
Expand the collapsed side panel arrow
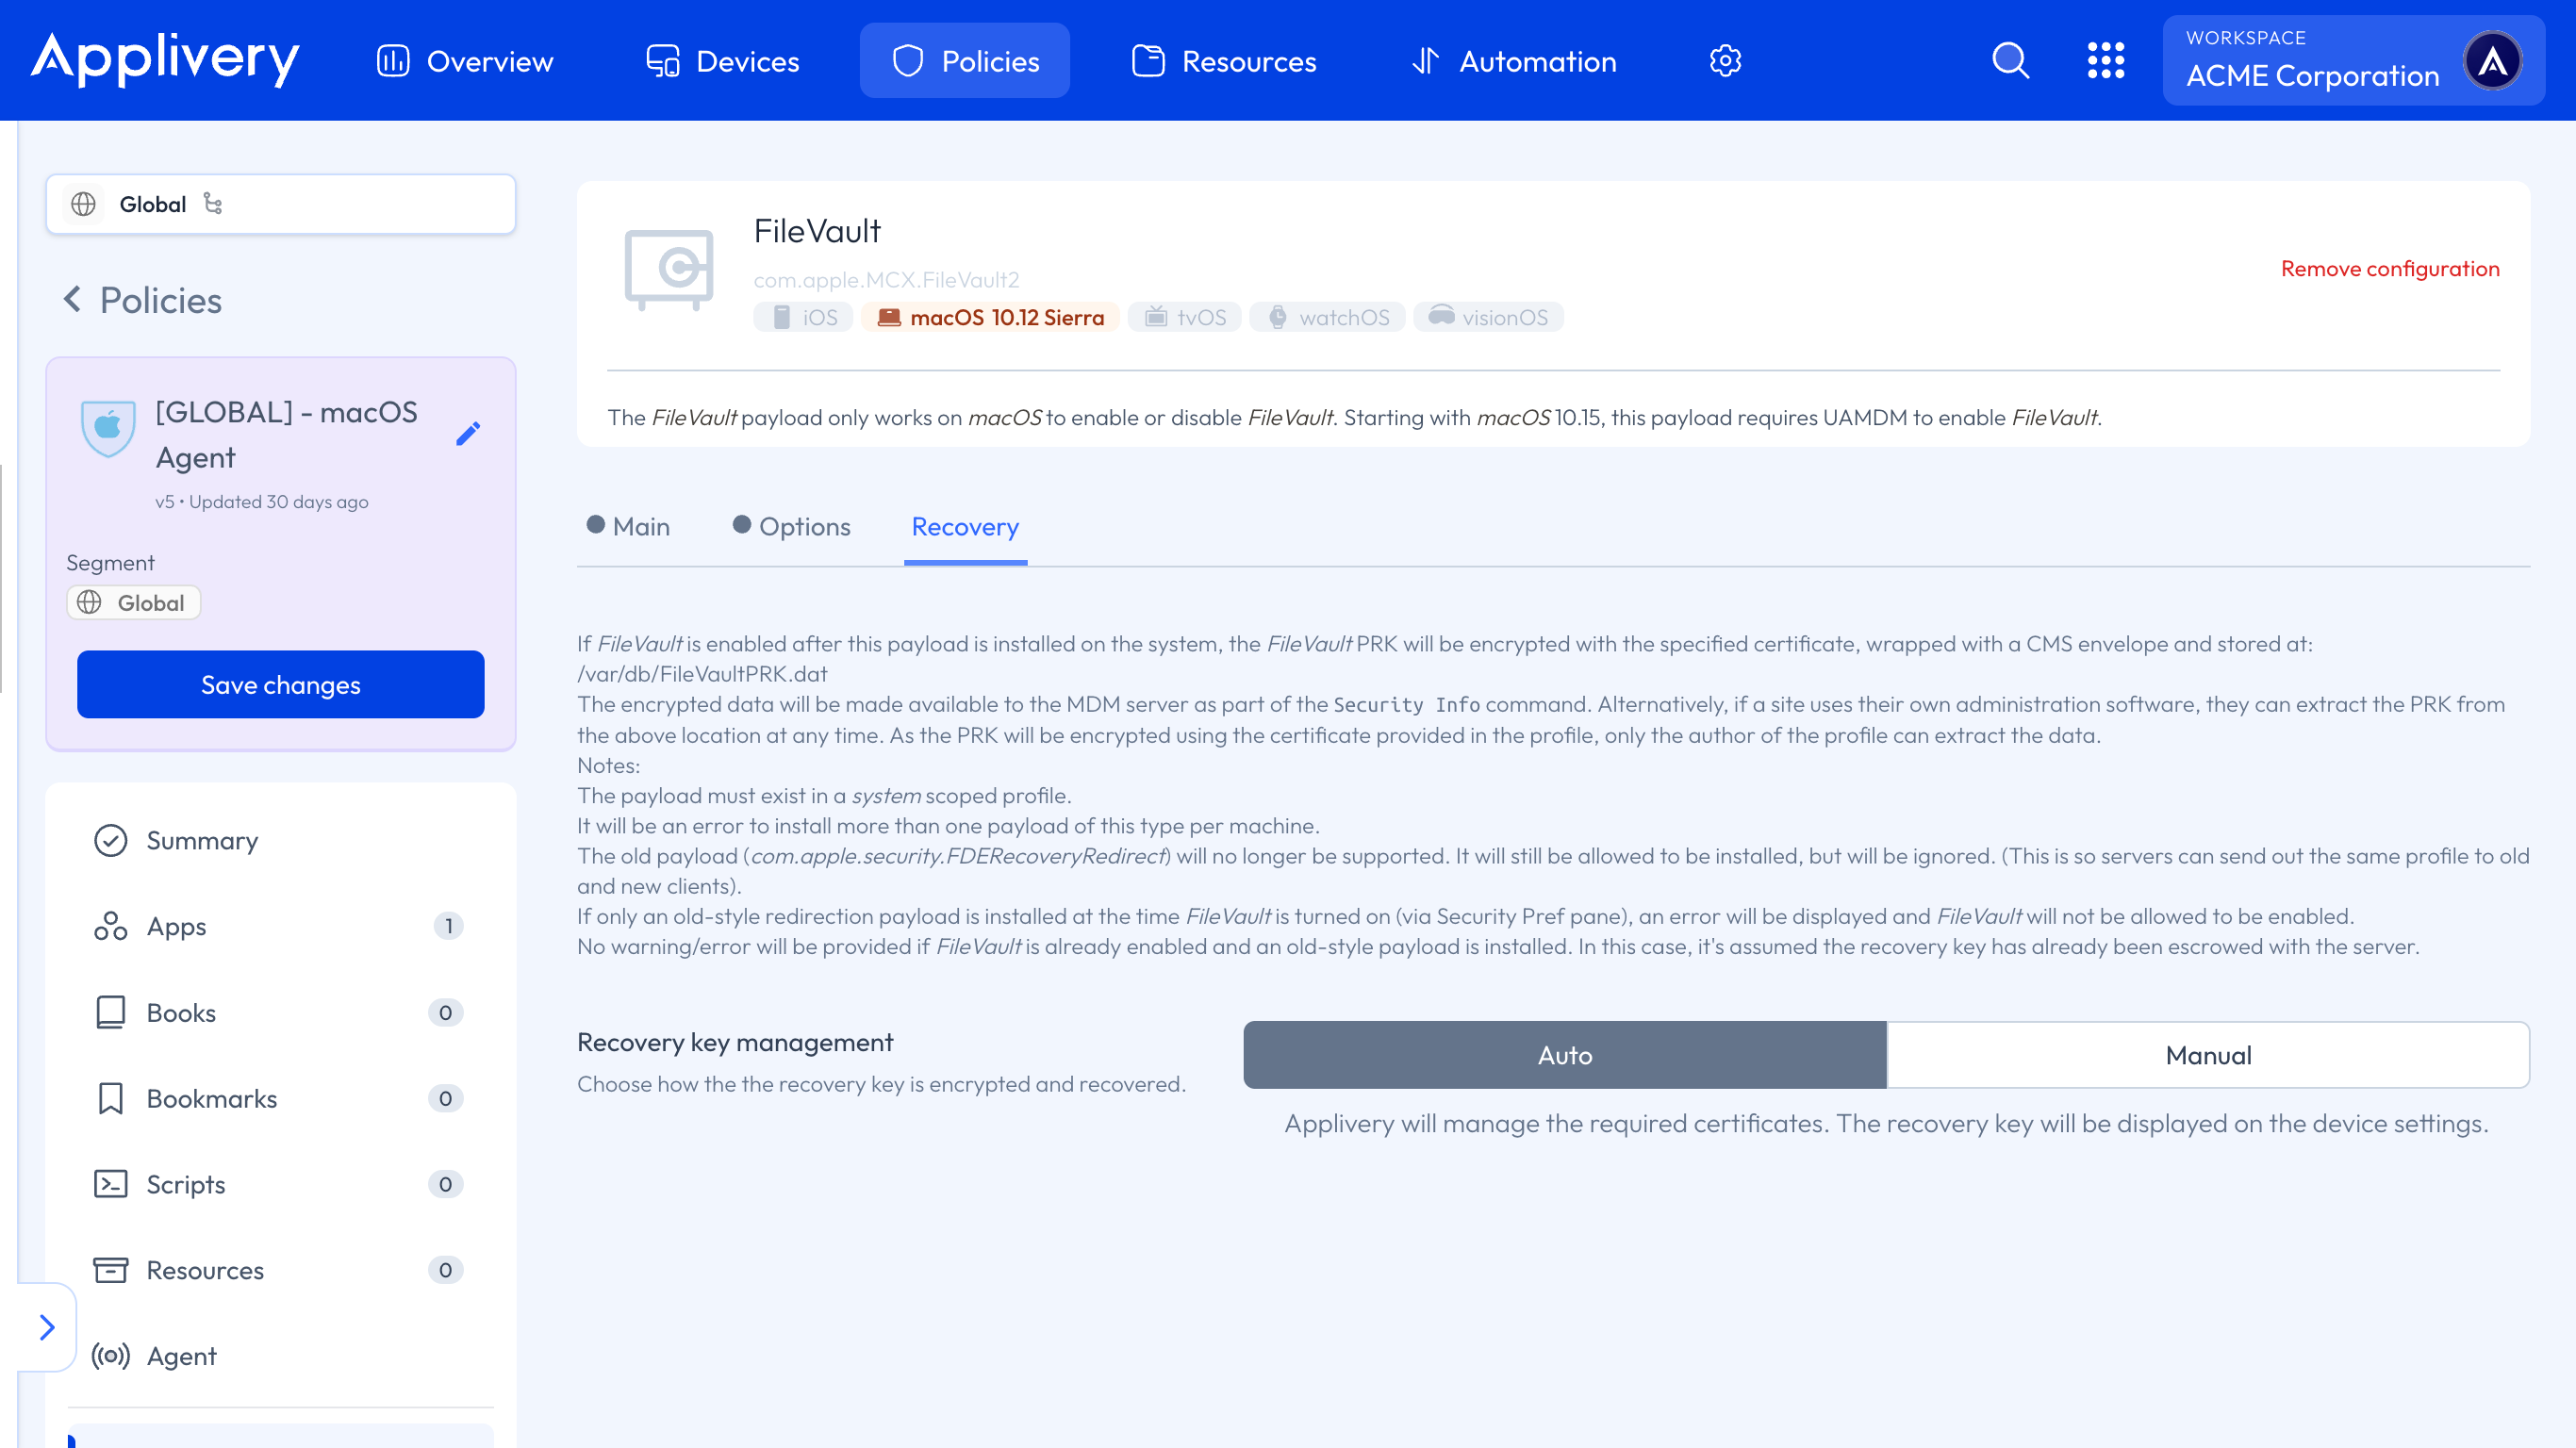(x=47, y=1327)
